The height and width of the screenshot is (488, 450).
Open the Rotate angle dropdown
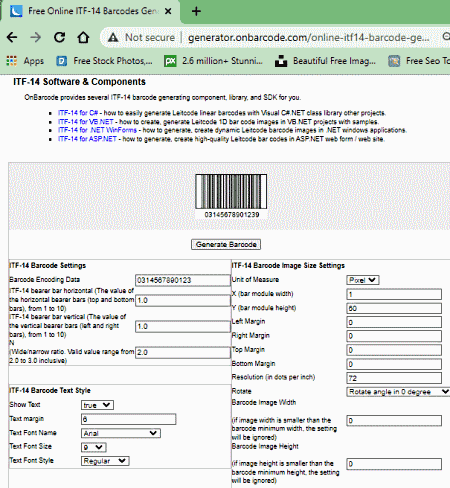[398, 392]
